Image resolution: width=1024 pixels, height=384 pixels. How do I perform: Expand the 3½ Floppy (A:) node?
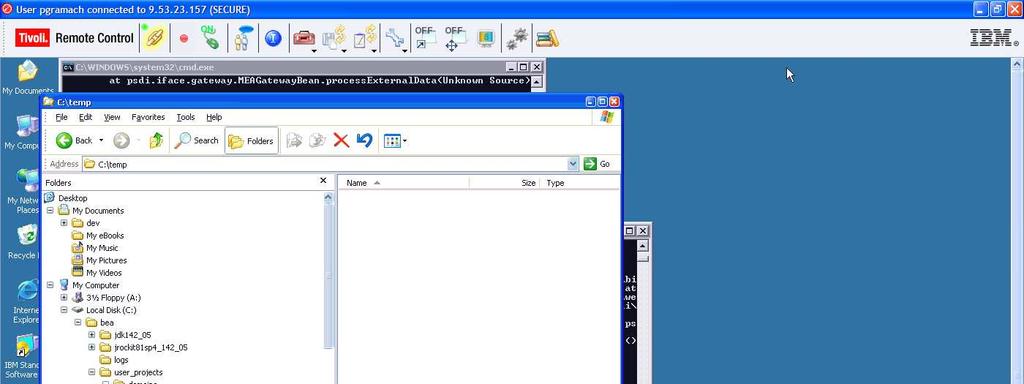point(64,297)
